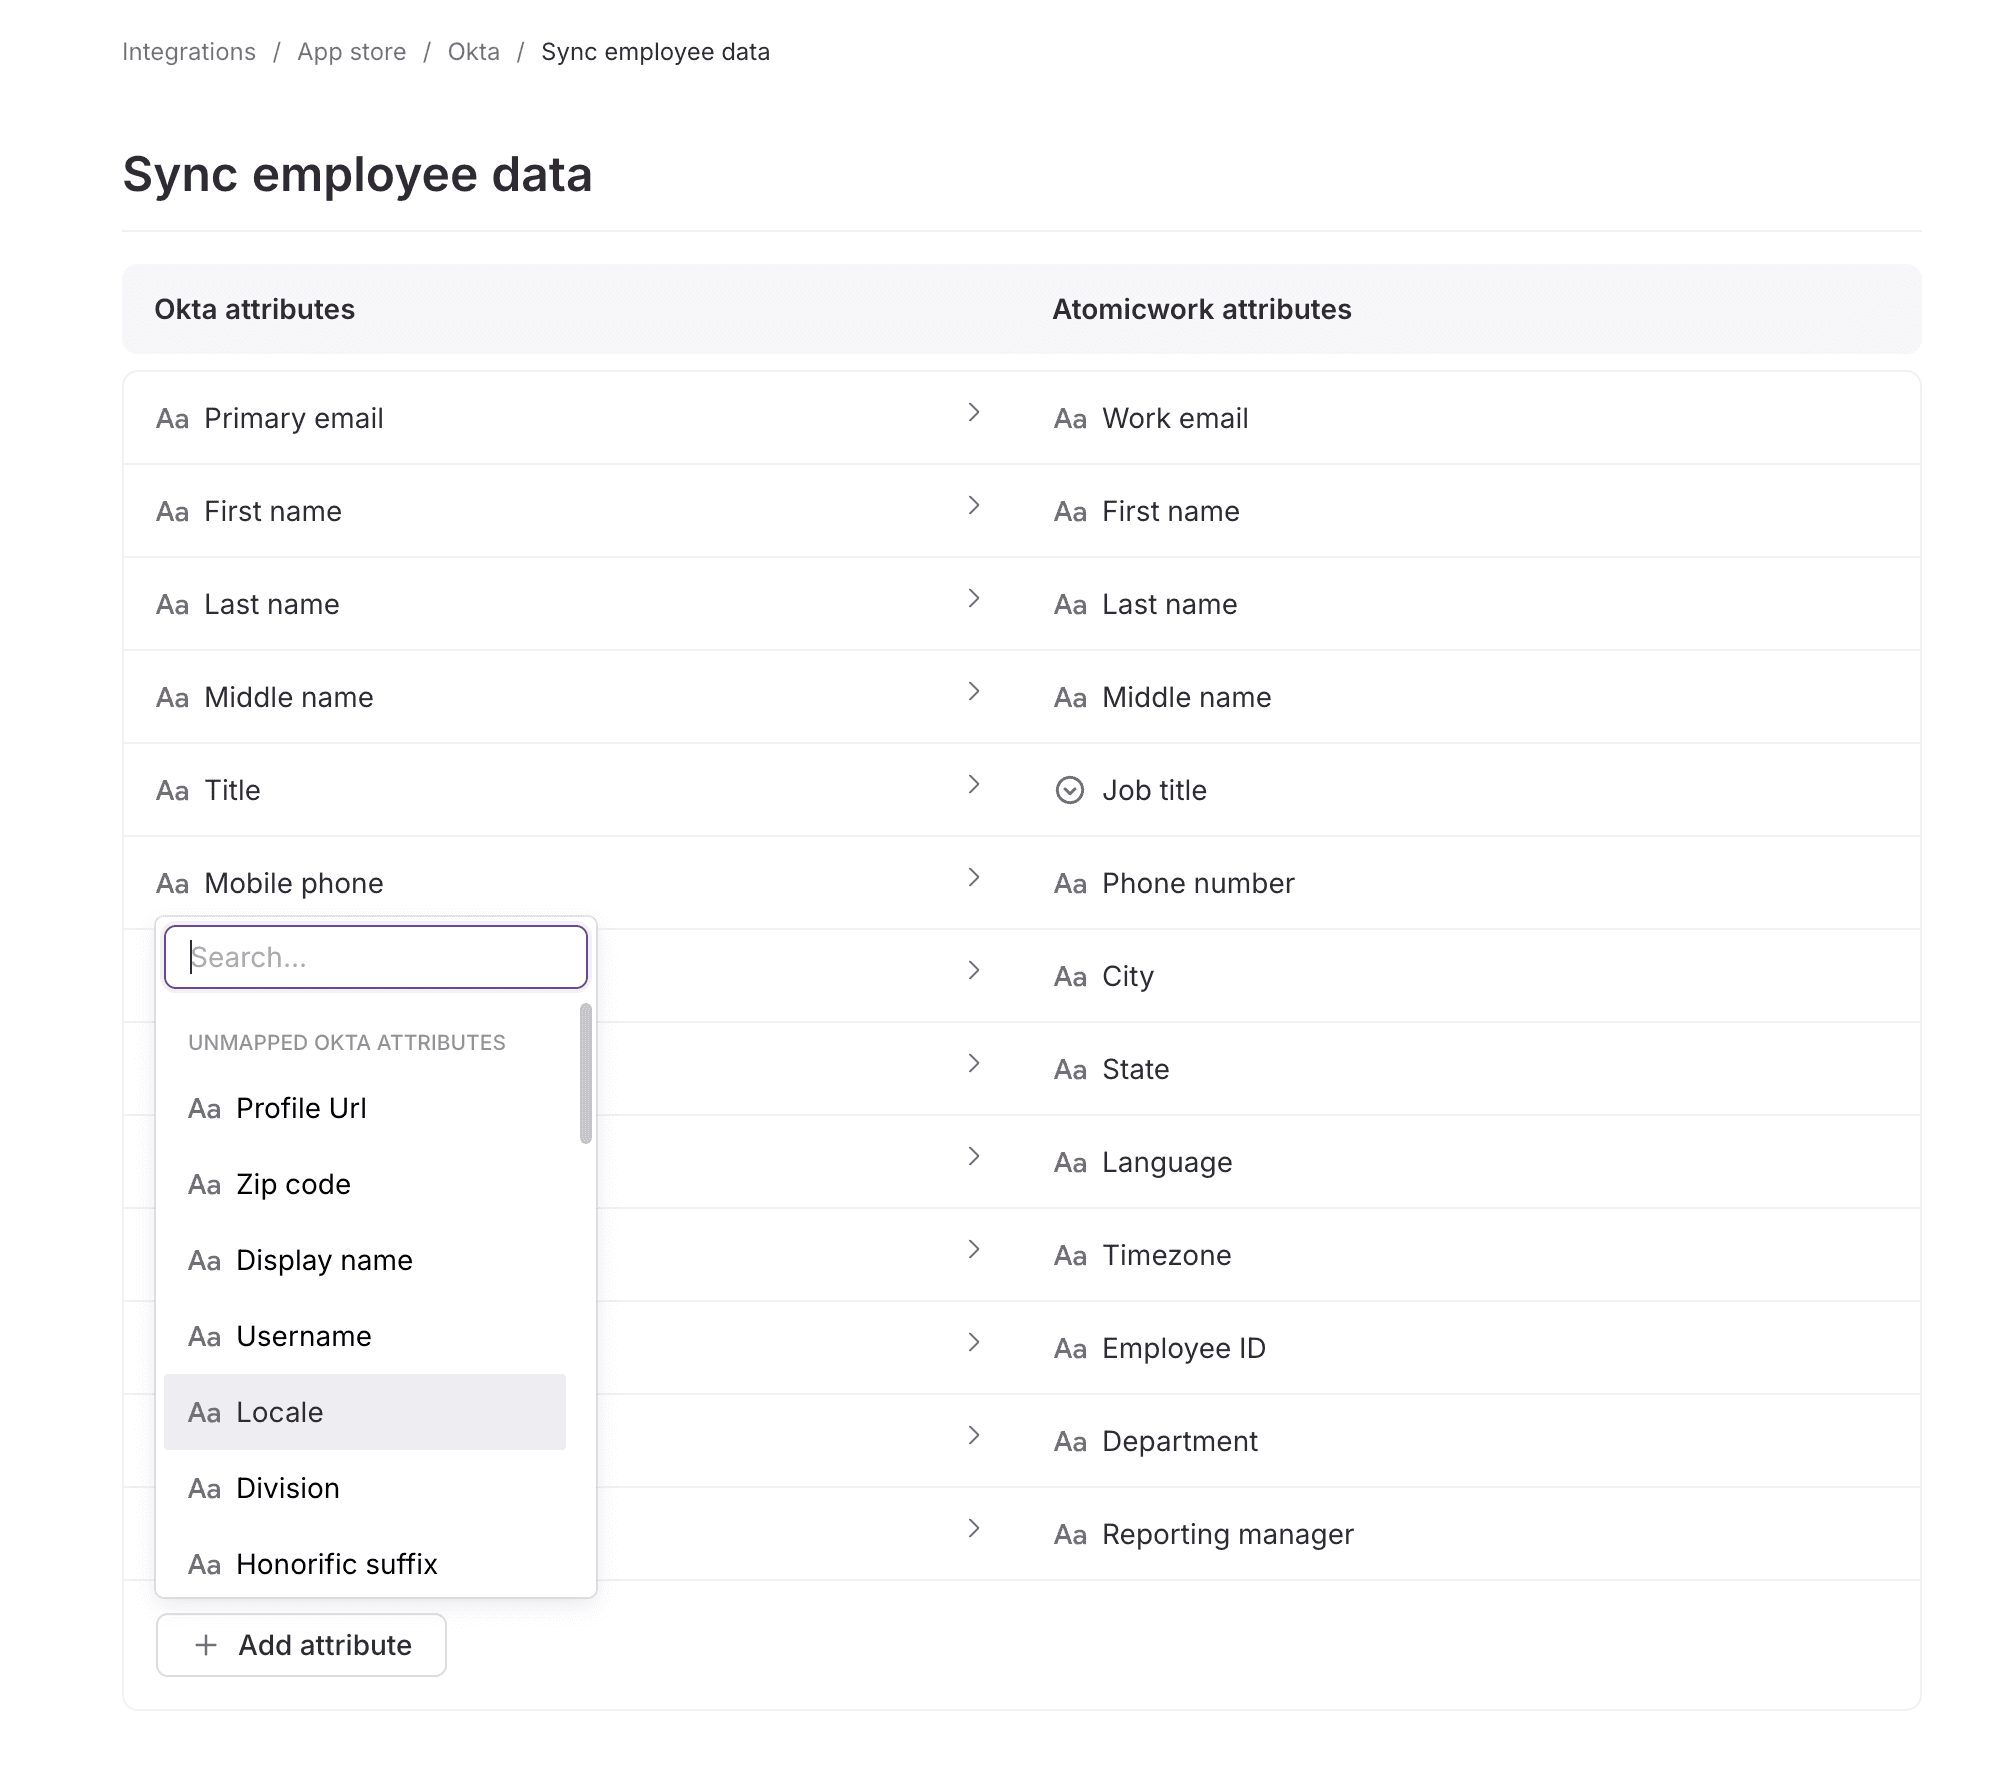Click Aa text-type icon beside Employee ID
Screen dimensions: 2015x1766
point(1070,1349)
